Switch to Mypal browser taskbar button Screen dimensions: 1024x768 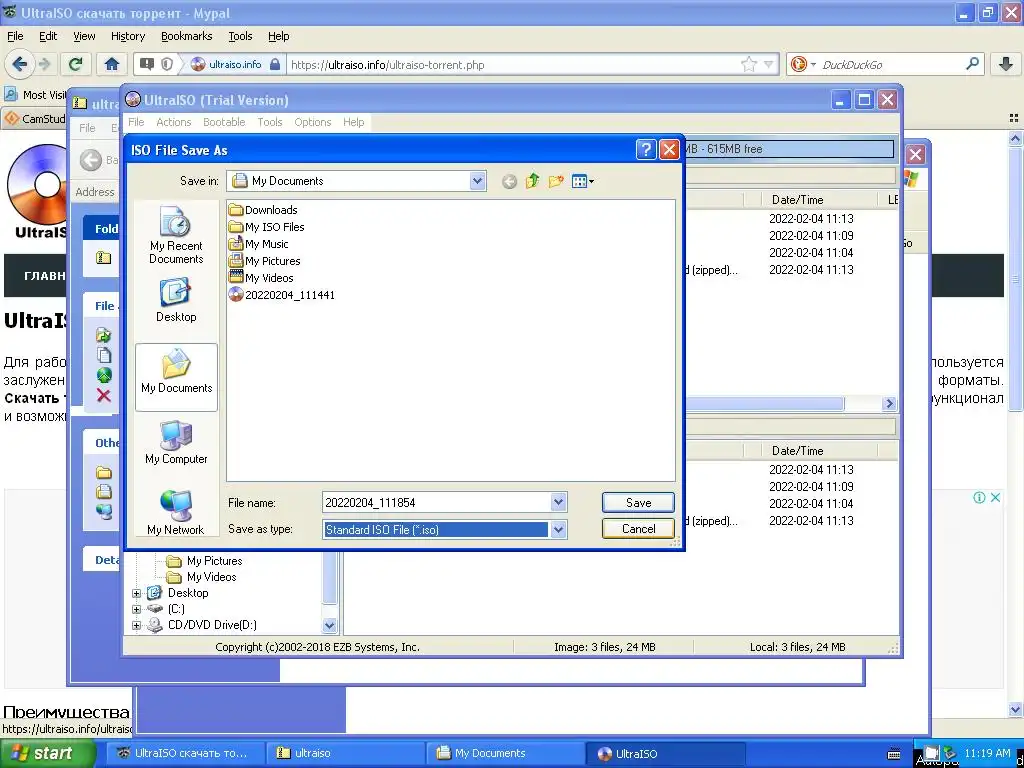(x=185, y=753)
